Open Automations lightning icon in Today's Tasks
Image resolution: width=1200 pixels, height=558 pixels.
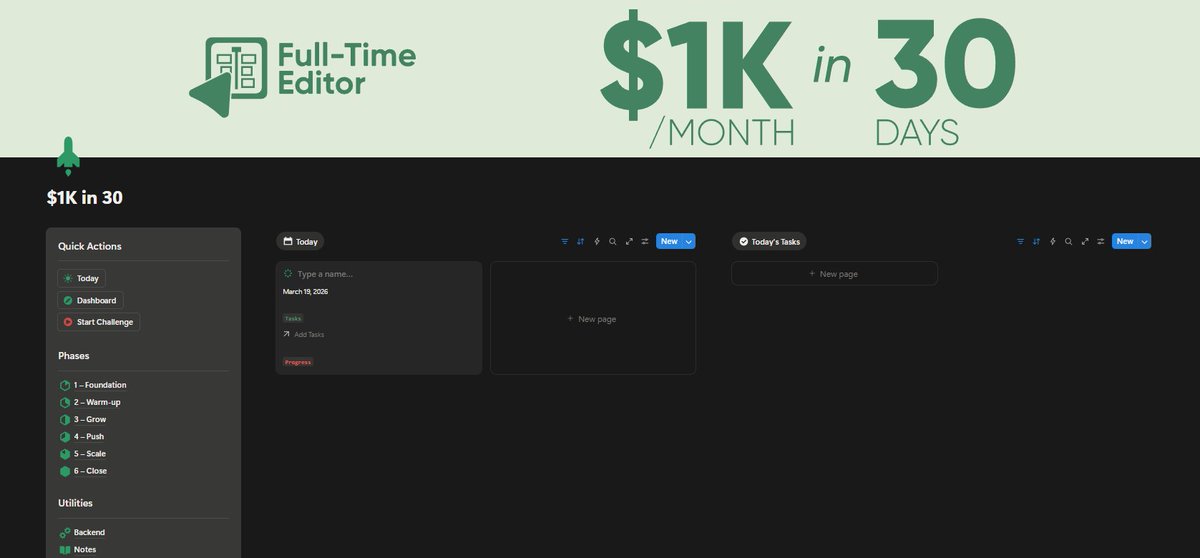[1053, 241]
